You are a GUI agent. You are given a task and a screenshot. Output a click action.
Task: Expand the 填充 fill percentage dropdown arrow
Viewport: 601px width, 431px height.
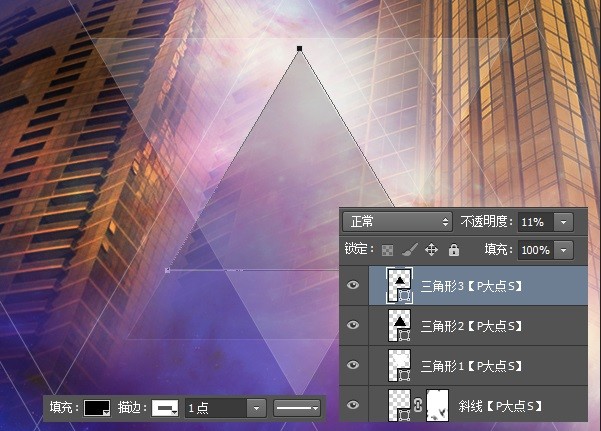point(563,250)
